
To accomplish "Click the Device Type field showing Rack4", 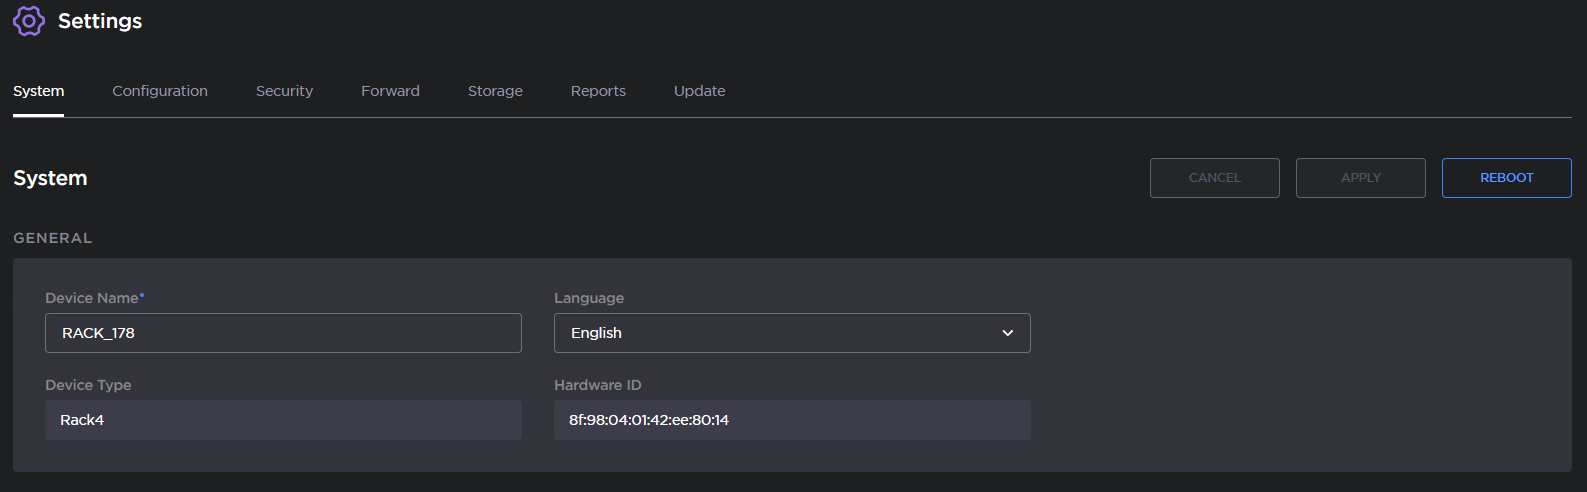I will click(283, 420).
